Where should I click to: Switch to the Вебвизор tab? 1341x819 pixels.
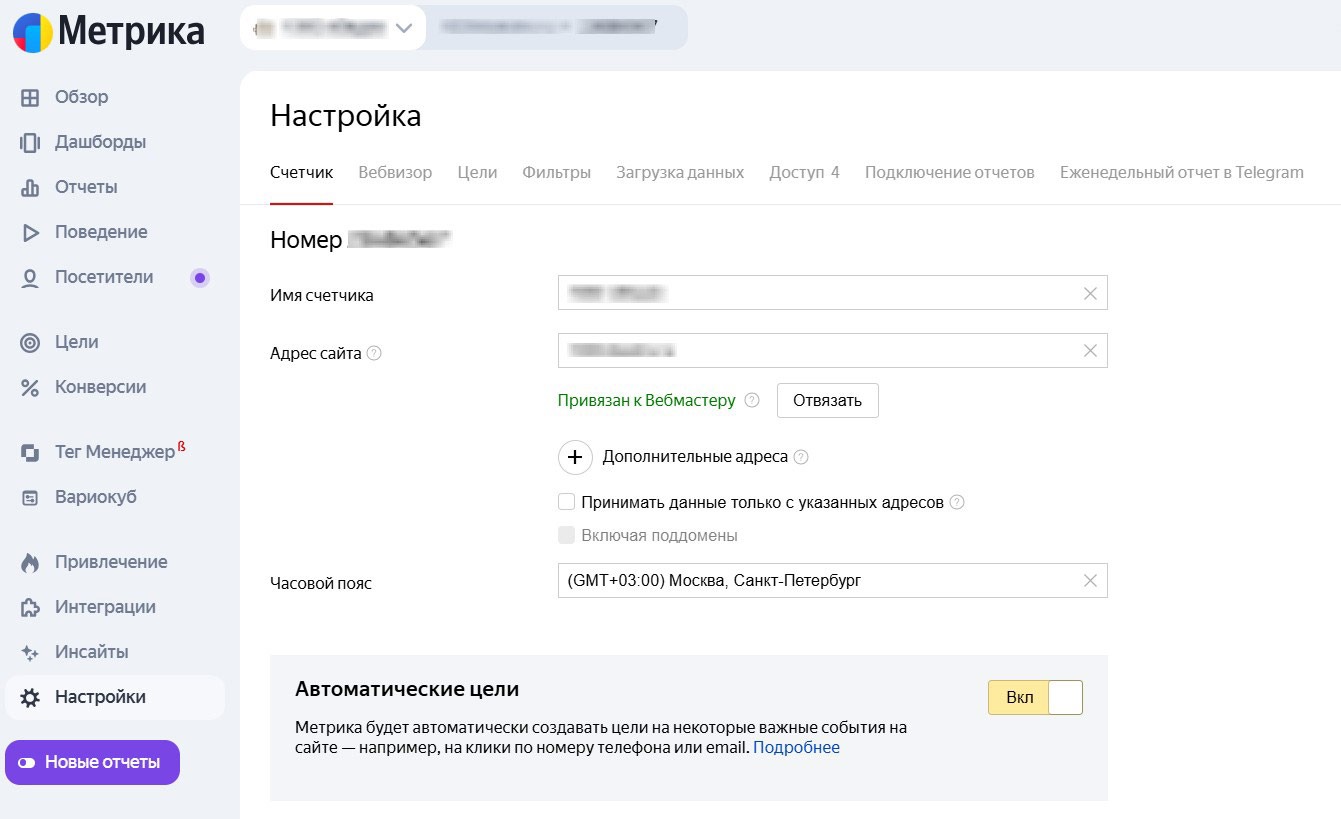(394, 172)
